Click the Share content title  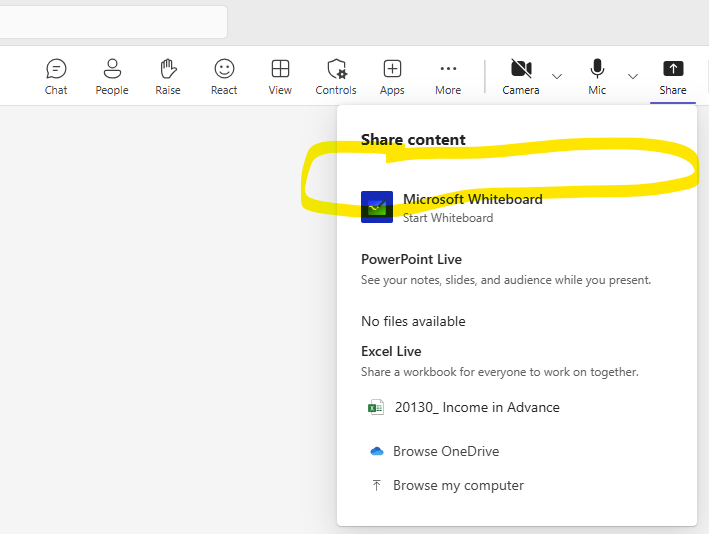pyautogui.click(x=413, y=140)
